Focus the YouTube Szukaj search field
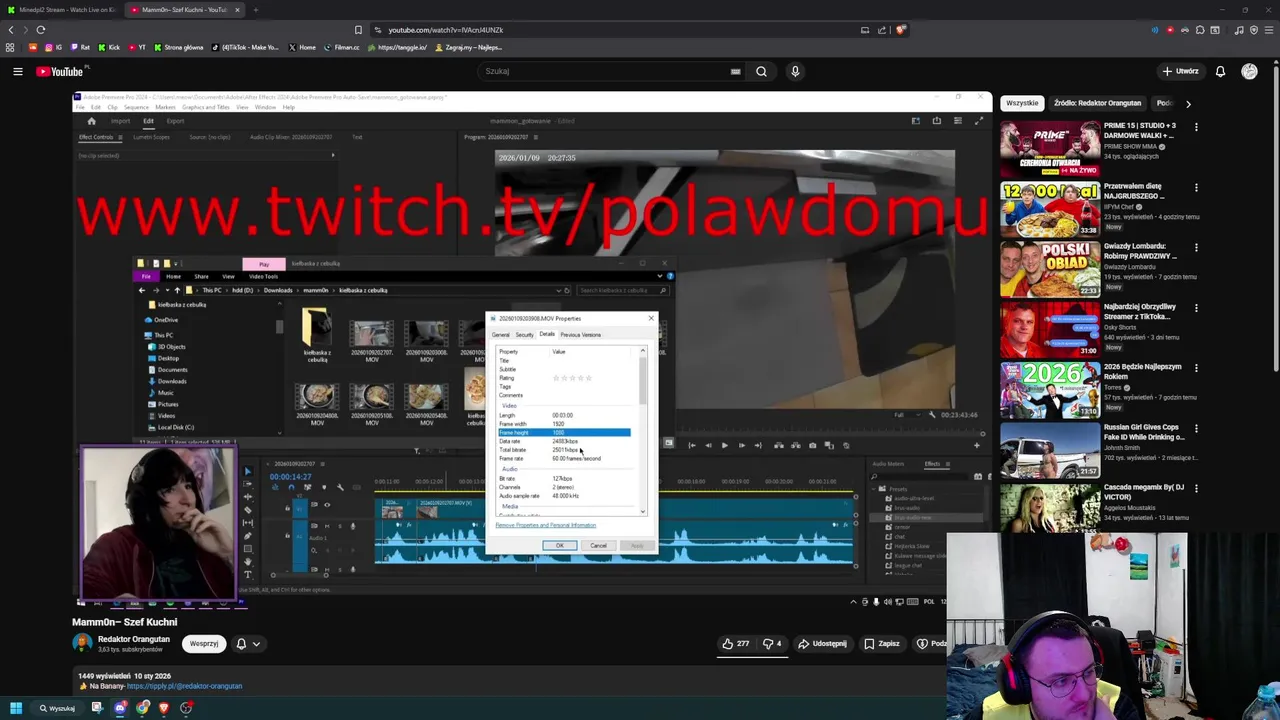The width and height of the screenshot is (1280, 720). [603, 71]
